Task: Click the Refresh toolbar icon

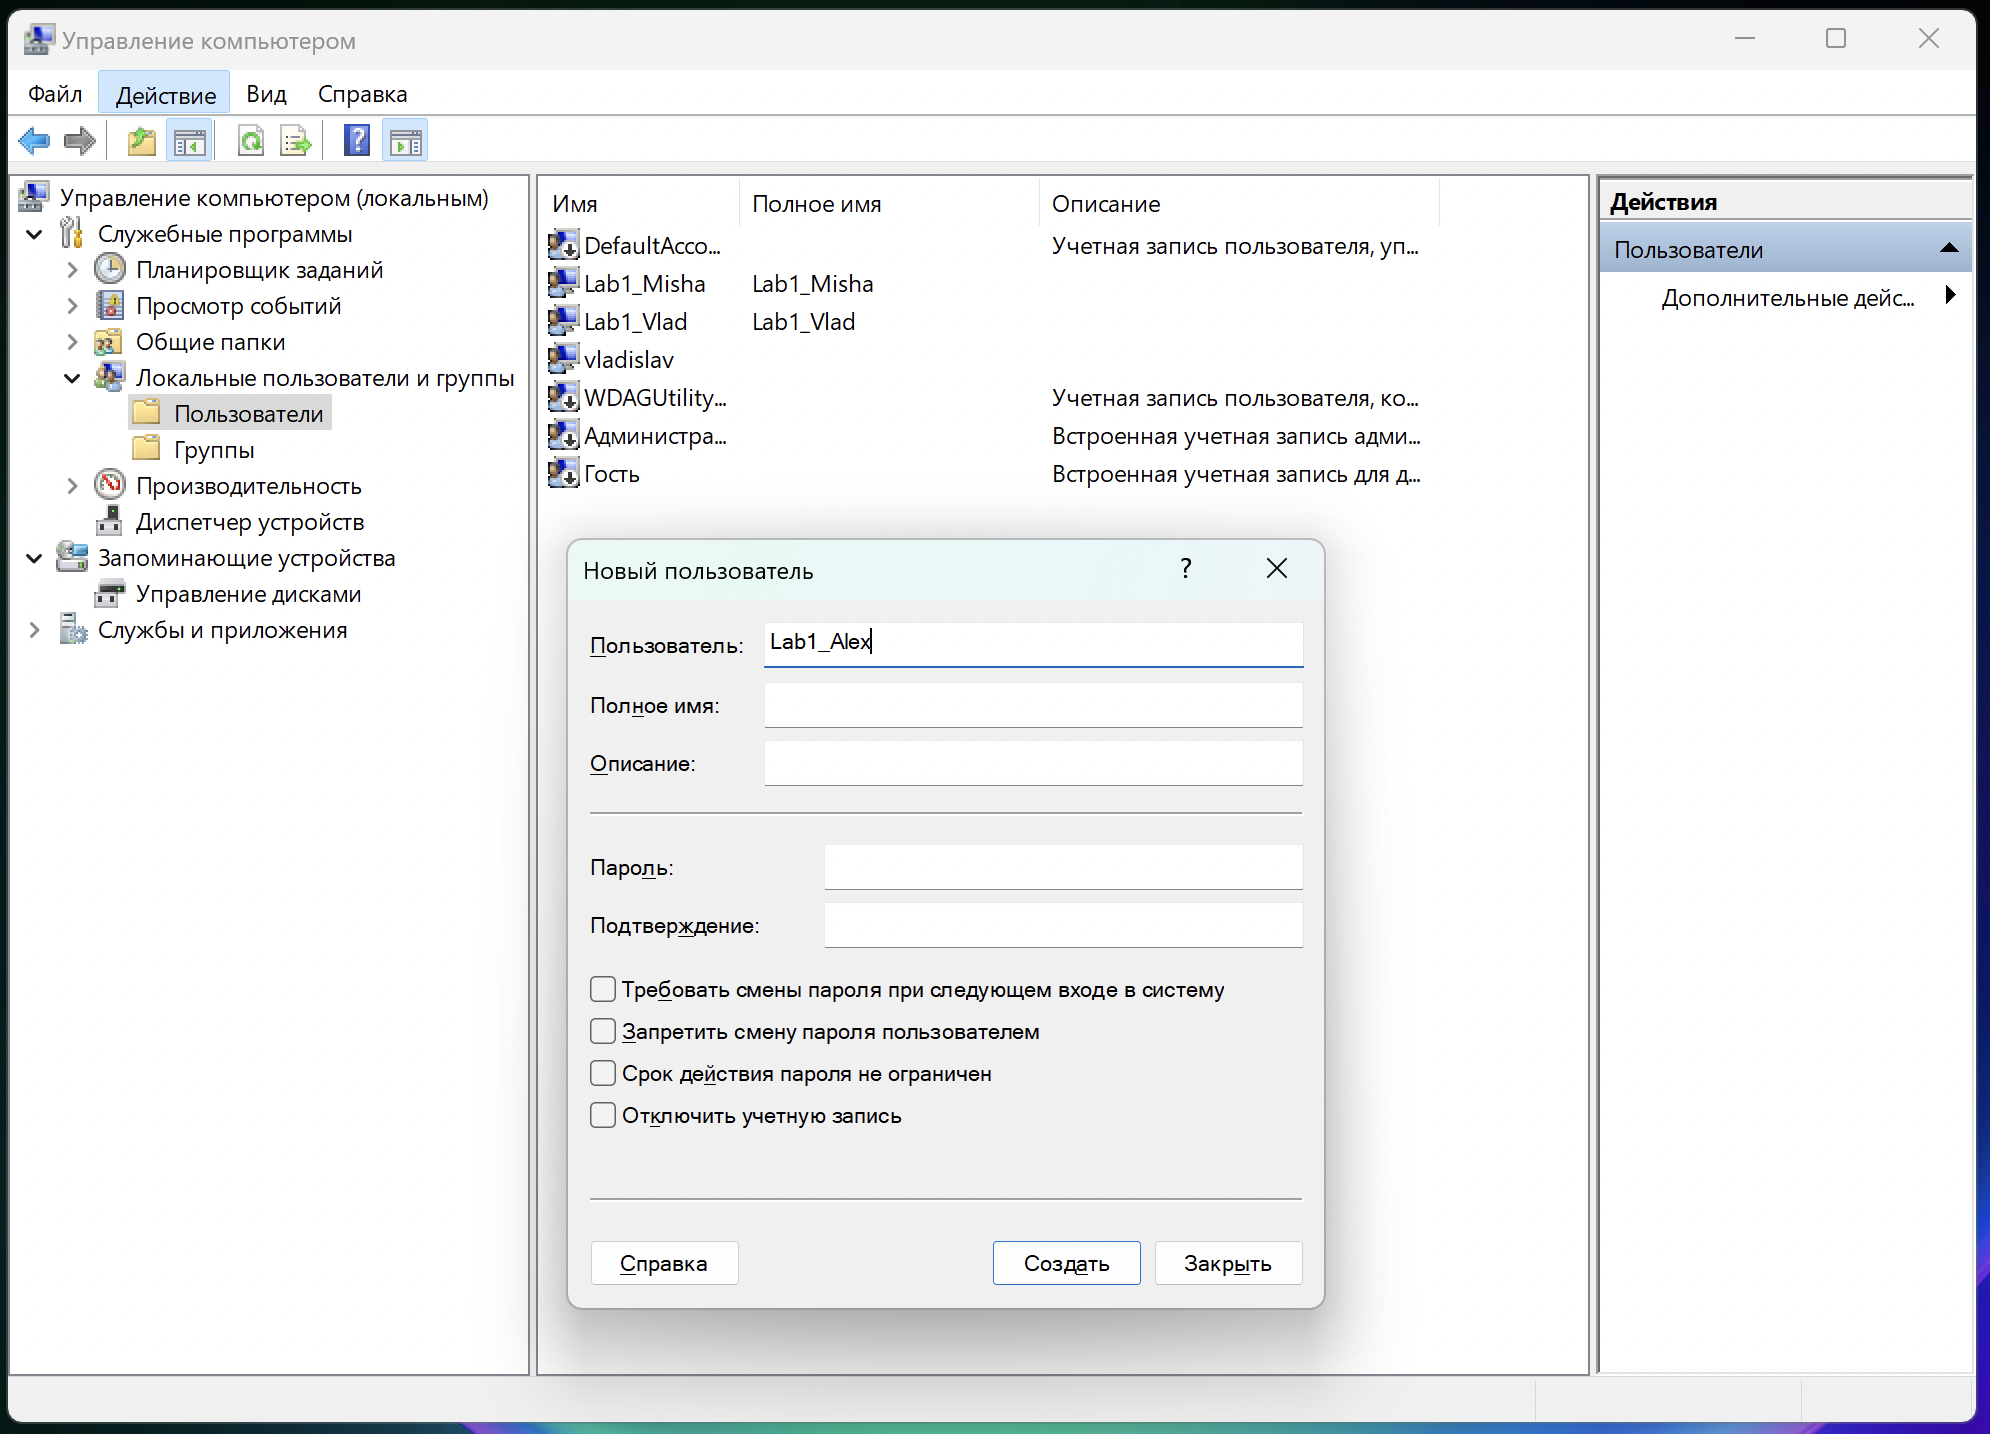Action: (x=251, y=141)
